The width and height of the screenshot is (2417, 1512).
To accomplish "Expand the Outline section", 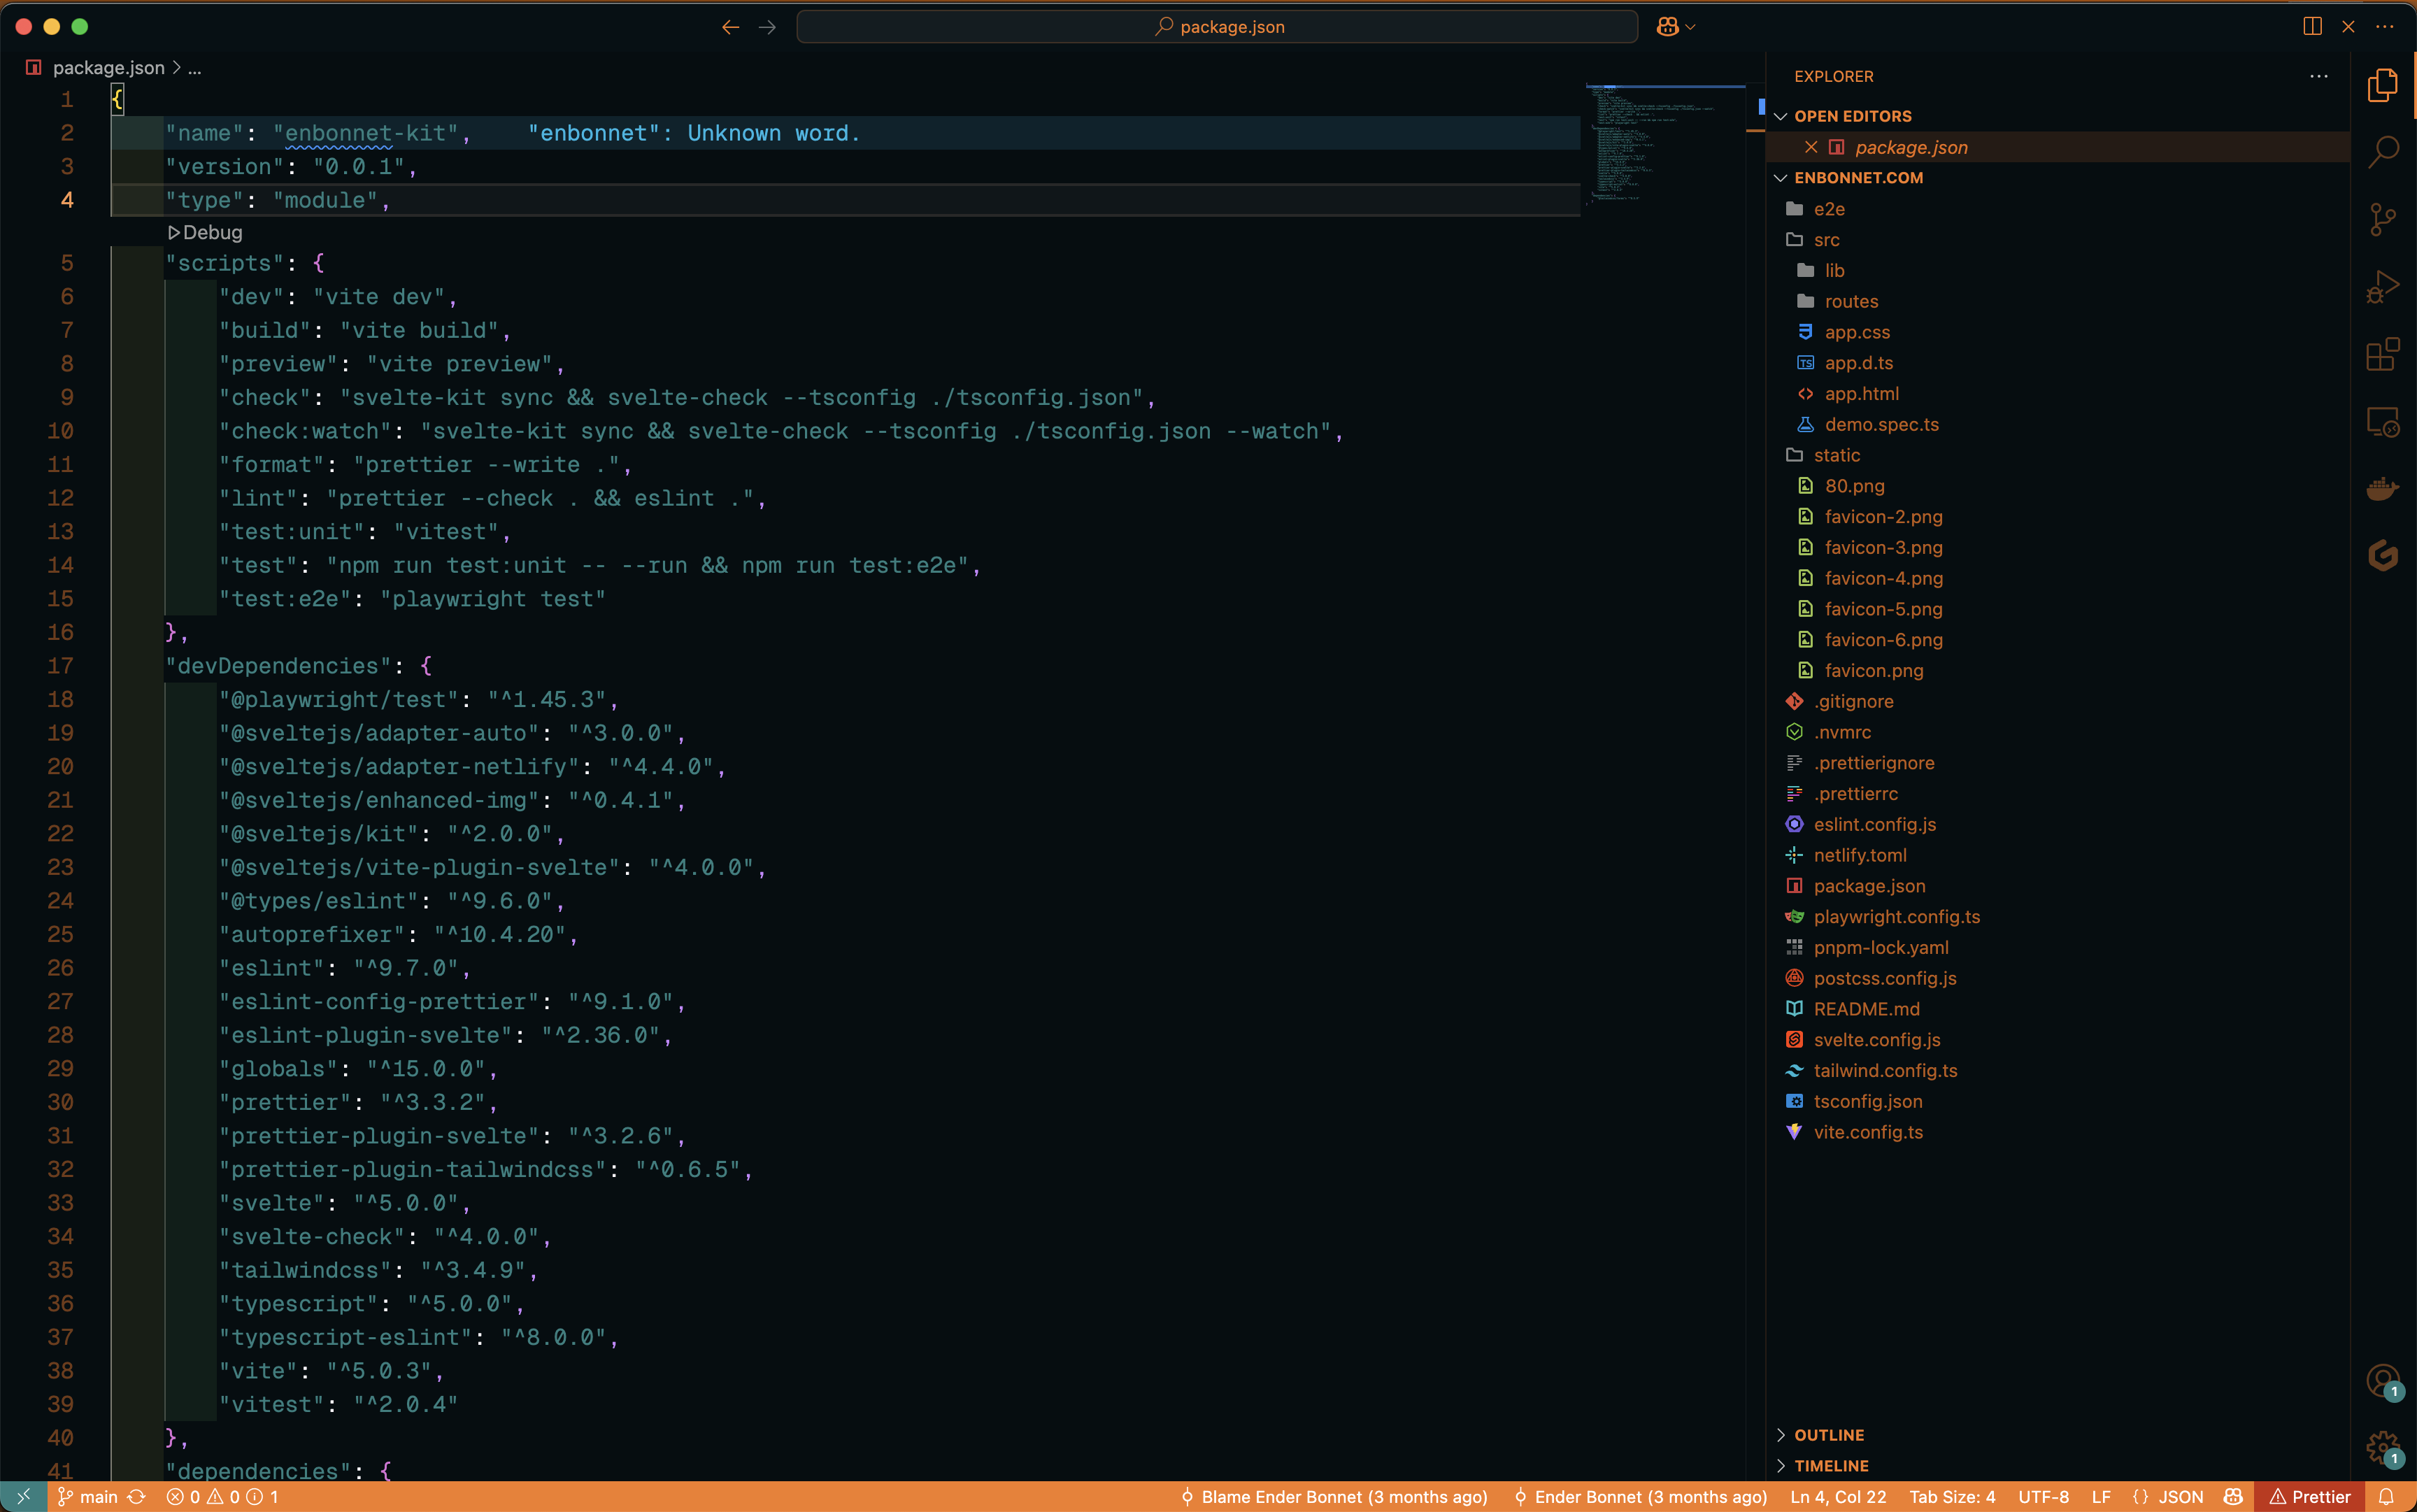I will 1828,1435.
